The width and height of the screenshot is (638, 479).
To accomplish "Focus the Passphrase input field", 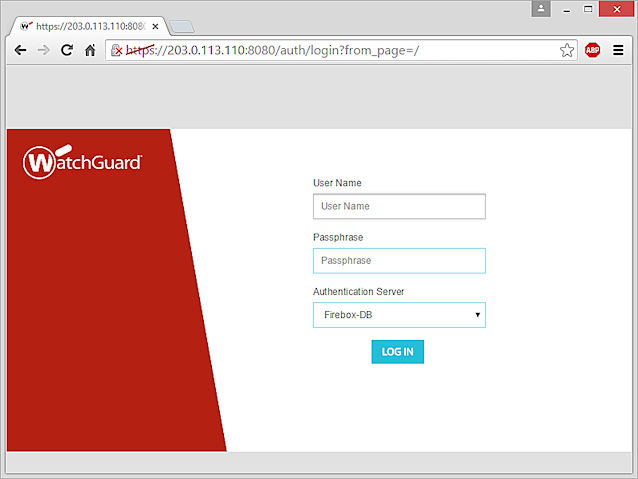I will 399,260.
